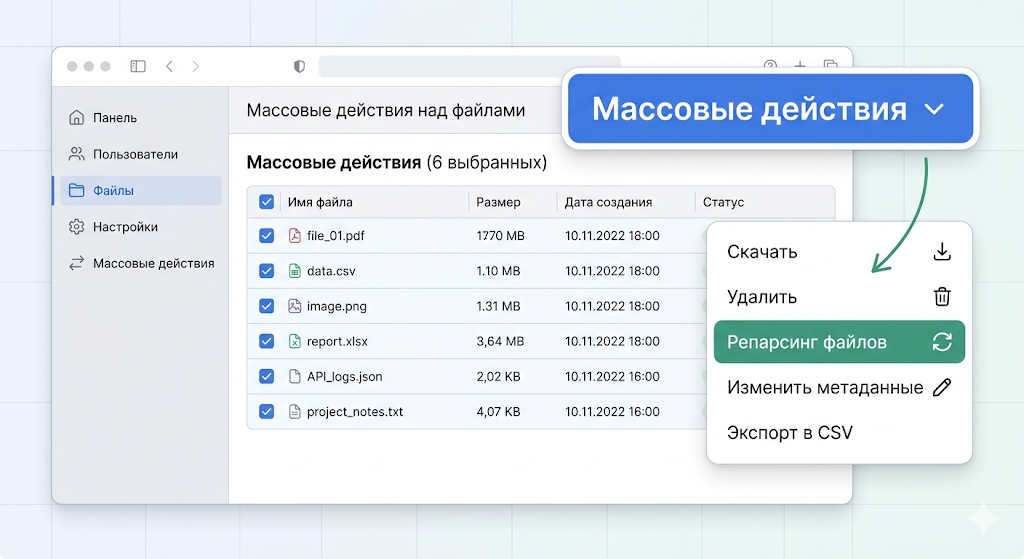Screen dimensions: 1024x559
Task: Click the file icon of API_logs.json
Action: click(x=295, y=376)
